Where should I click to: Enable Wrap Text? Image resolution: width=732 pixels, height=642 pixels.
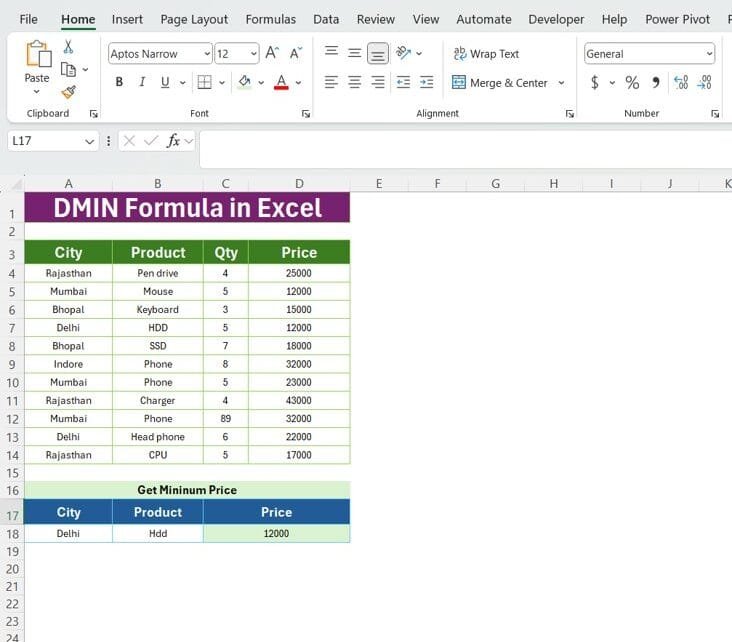[x=486, y=54]
